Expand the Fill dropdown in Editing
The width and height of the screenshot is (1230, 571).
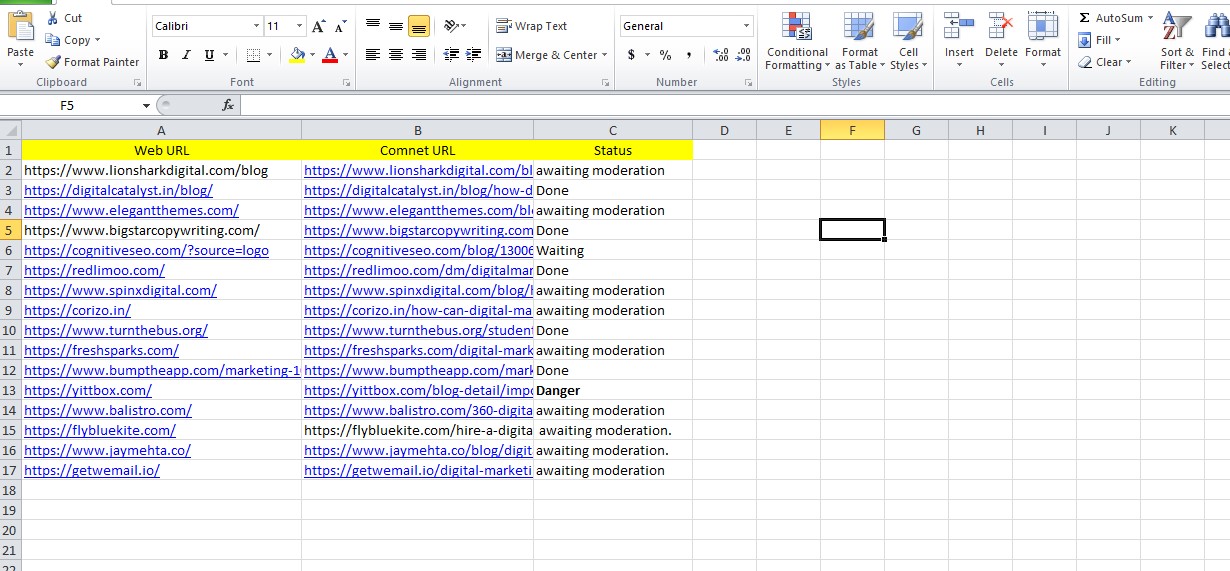click(x=1117, y=40)
